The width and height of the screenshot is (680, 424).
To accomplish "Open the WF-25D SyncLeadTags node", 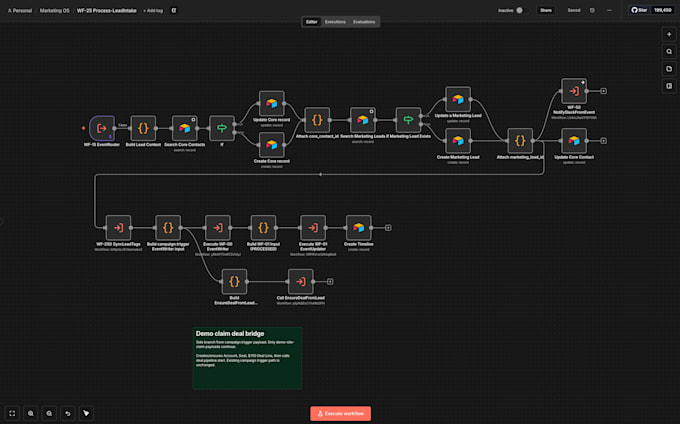I will coord(118,228).
